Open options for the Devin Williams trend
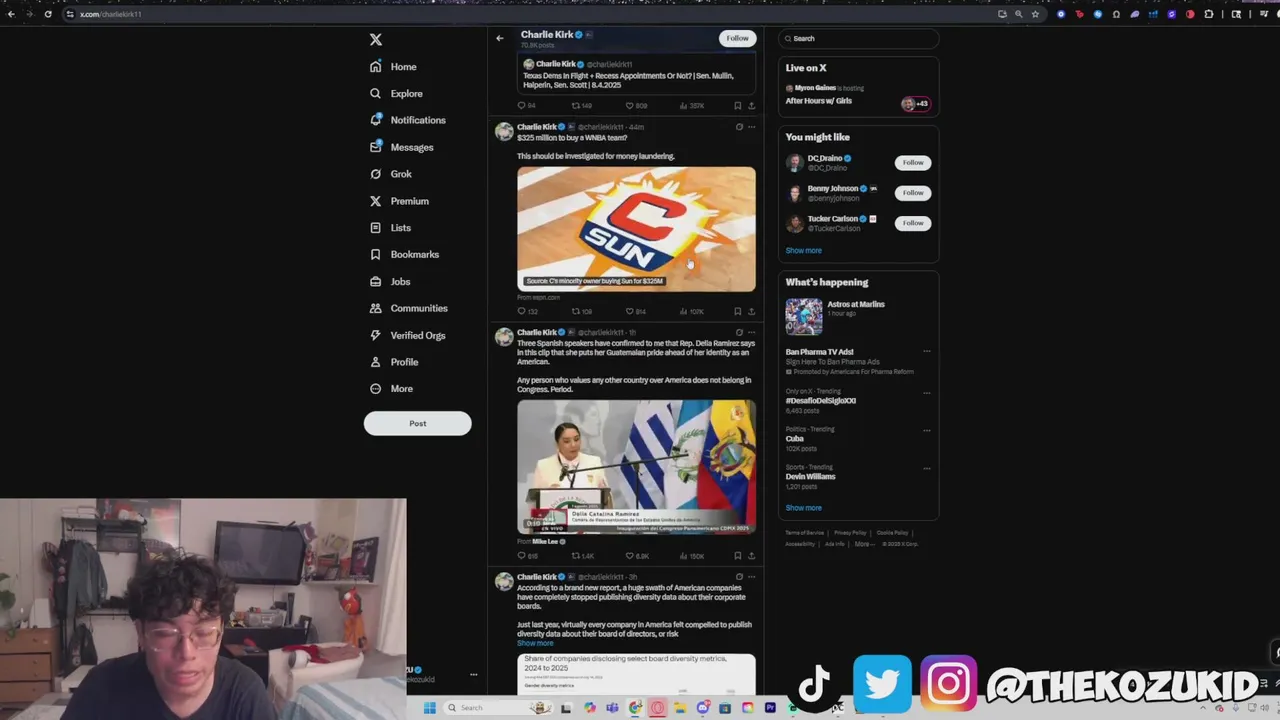The image size is (1280, 720). point(927,468)
